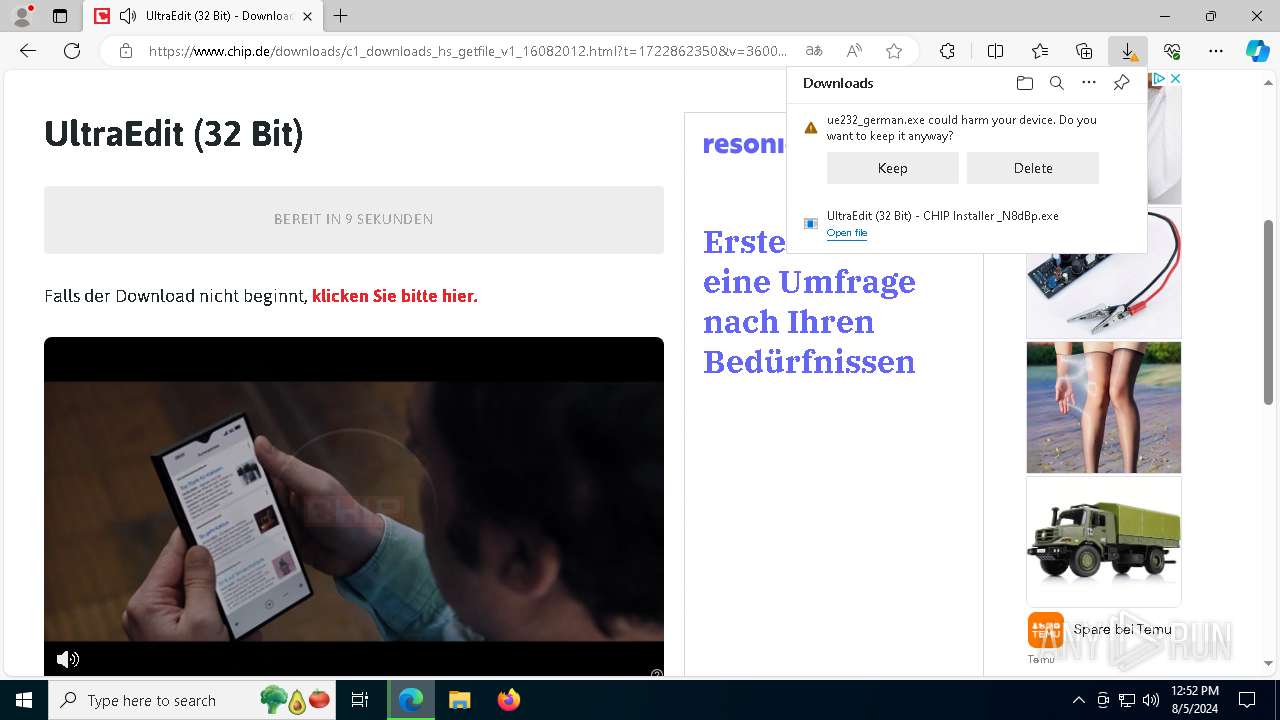The image size is (1280, 720).
Task: Open Extensions puzzle icon
Action: tap(947, 51)
